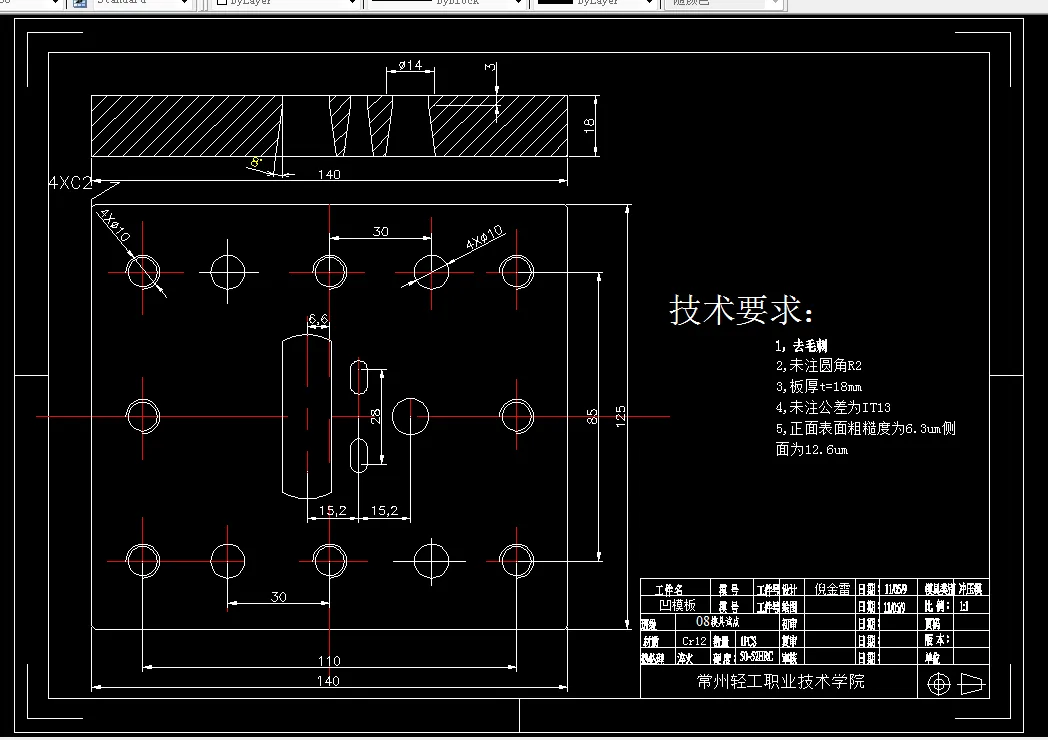Image resolution: width=1048 pixels, height=740 pixels.
Task: Select note 1, 去毛刺
Action: (801, 346)
